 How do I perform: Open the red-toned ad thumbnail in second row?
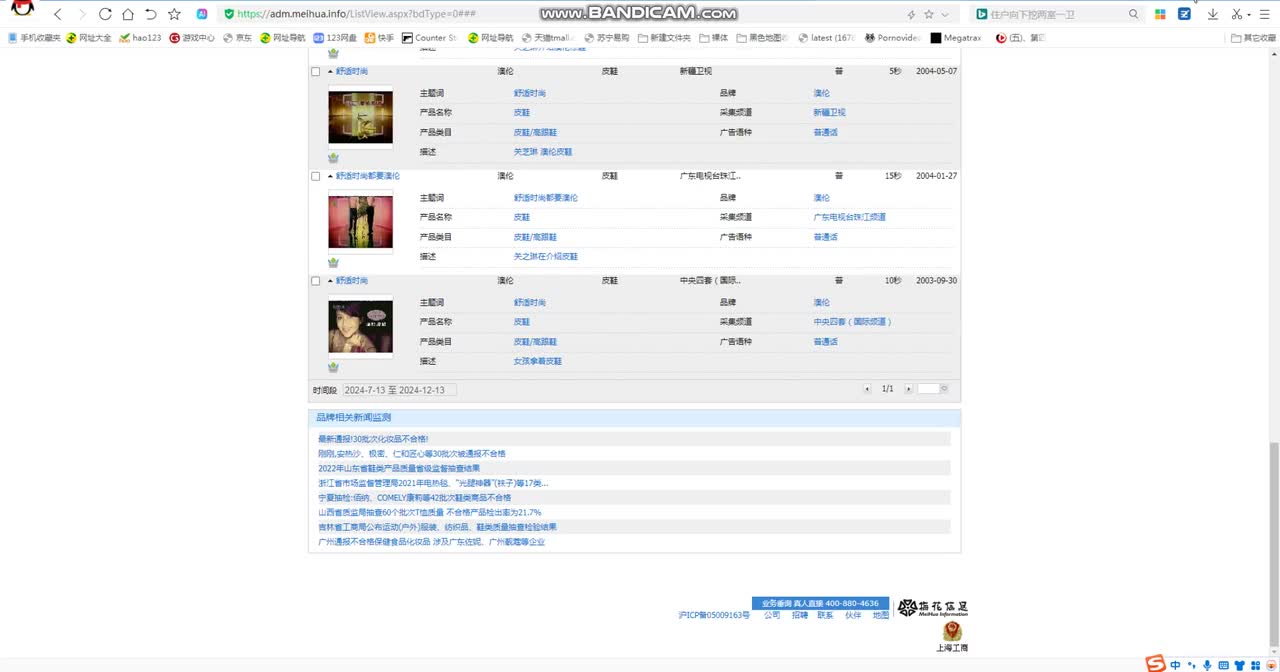[x=360, y=222]
